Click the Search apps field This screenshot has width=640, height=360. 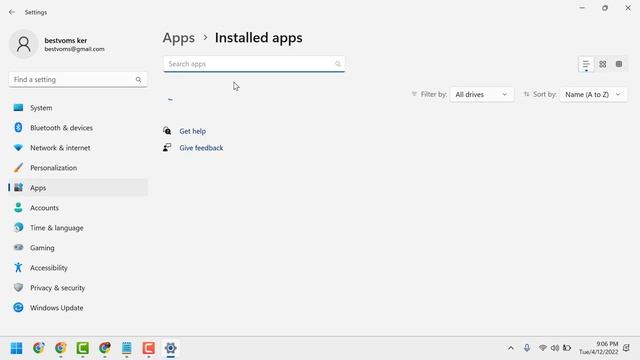click(254, 64)
